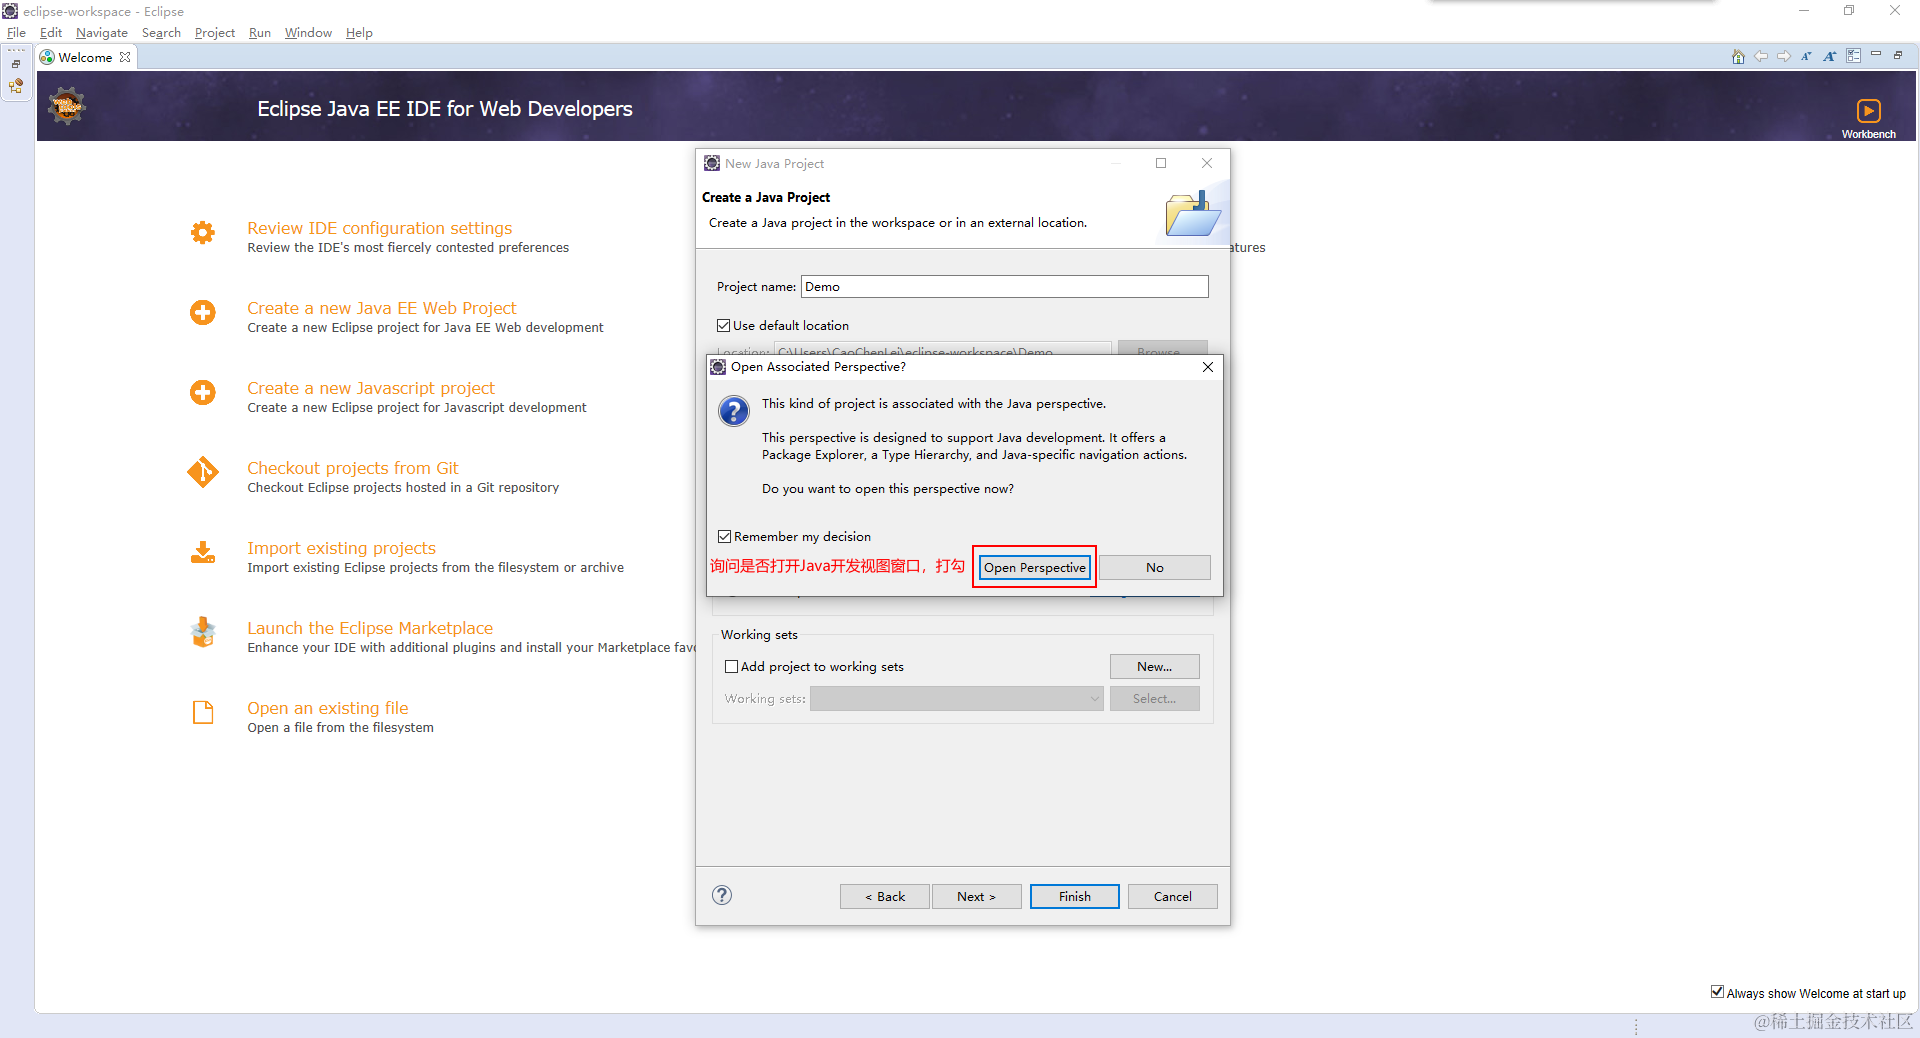Navigate forward in Welcome view
Image resolution: width=1920 pixels, height=1038 pixels.
[1784, 56]
